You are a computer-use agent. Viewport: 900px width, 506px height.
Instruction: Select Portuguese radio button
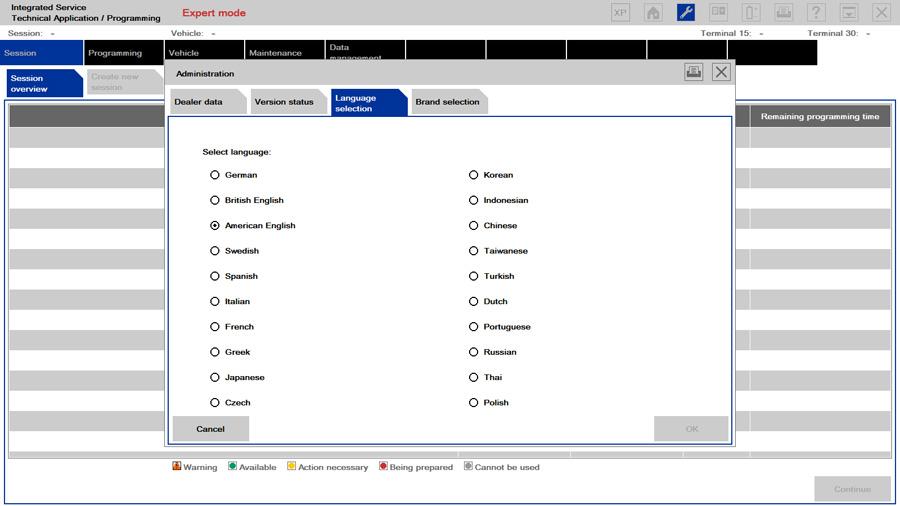(474, 326)
